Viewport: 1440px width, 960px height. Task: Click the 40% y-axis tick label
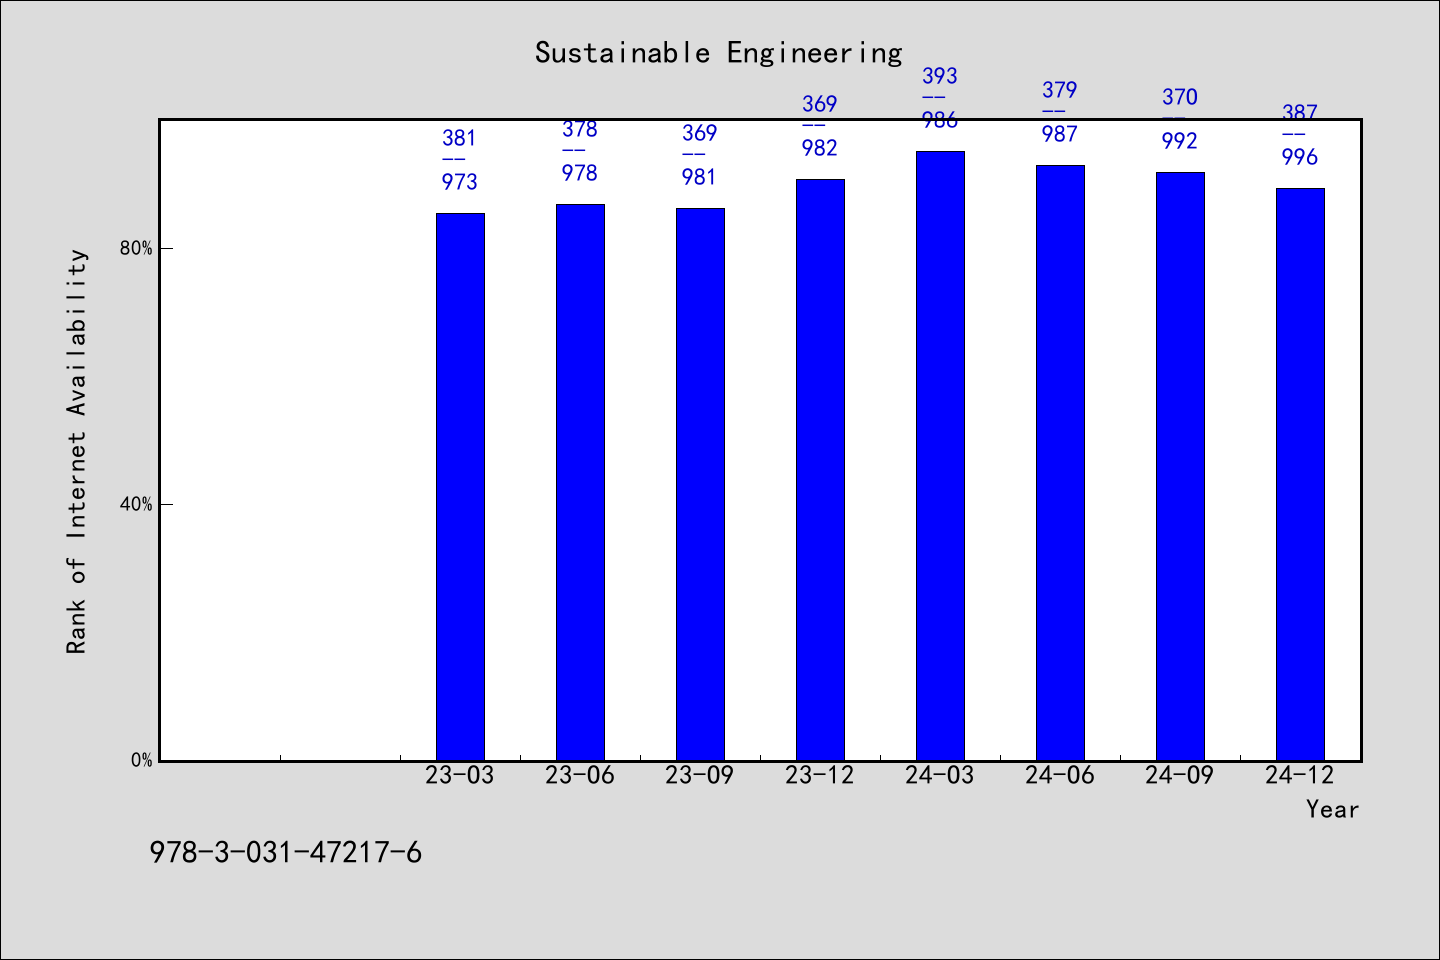coord(136,504)
